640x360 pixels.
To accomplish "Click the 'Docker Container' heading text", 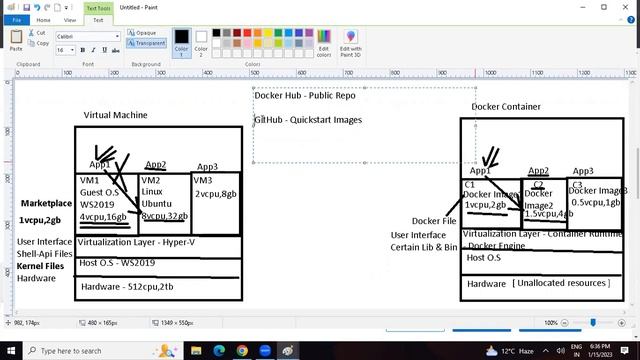I will click(x=506, y=107).
